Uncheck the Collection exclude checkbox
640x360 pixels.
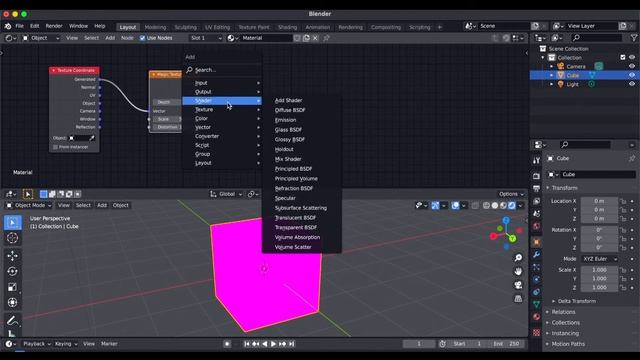(x=623, y=57)
